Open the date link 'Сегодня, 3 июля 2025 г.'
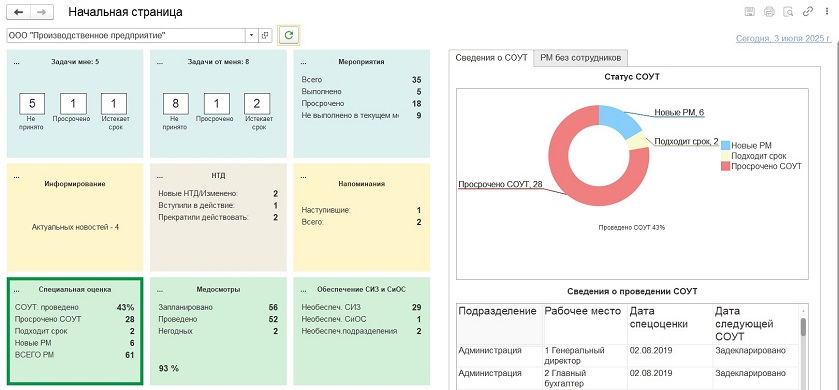839x390 pixels. tap(783, 39)
